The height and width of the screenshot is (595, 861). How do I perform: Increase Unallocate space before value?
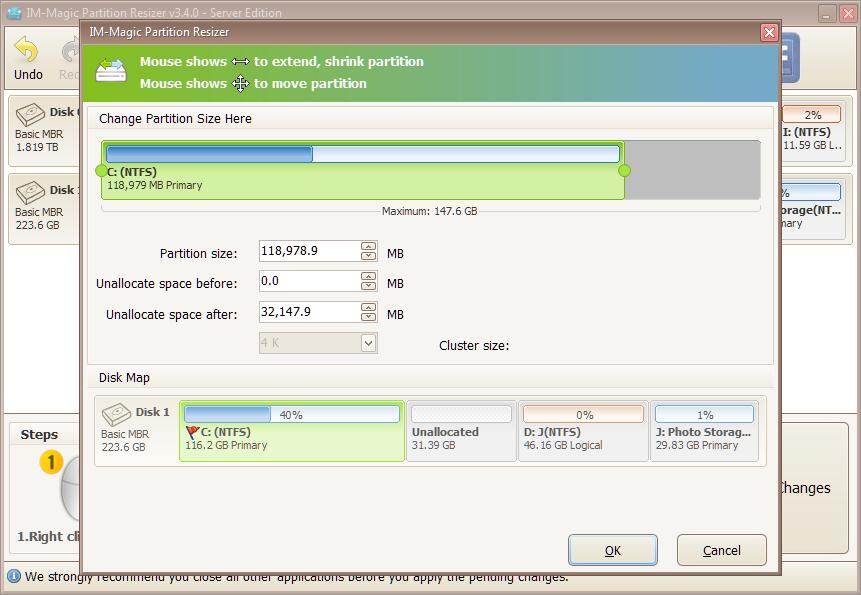(368, 277)
